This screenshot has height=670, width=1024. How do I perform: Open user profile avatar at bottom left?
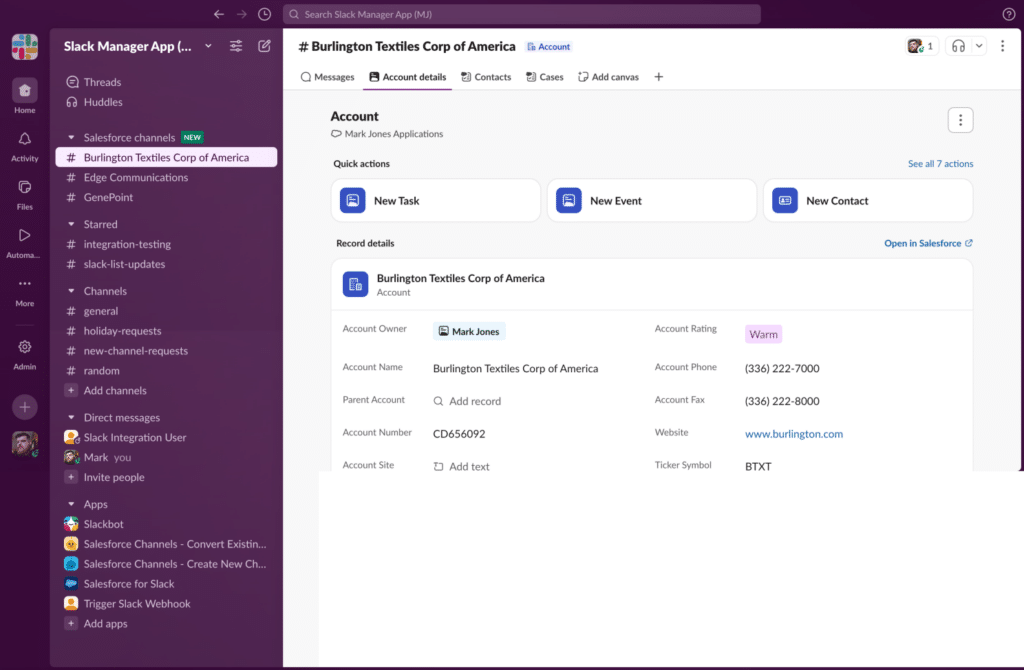pyautogui.click(x=25, y=444)
